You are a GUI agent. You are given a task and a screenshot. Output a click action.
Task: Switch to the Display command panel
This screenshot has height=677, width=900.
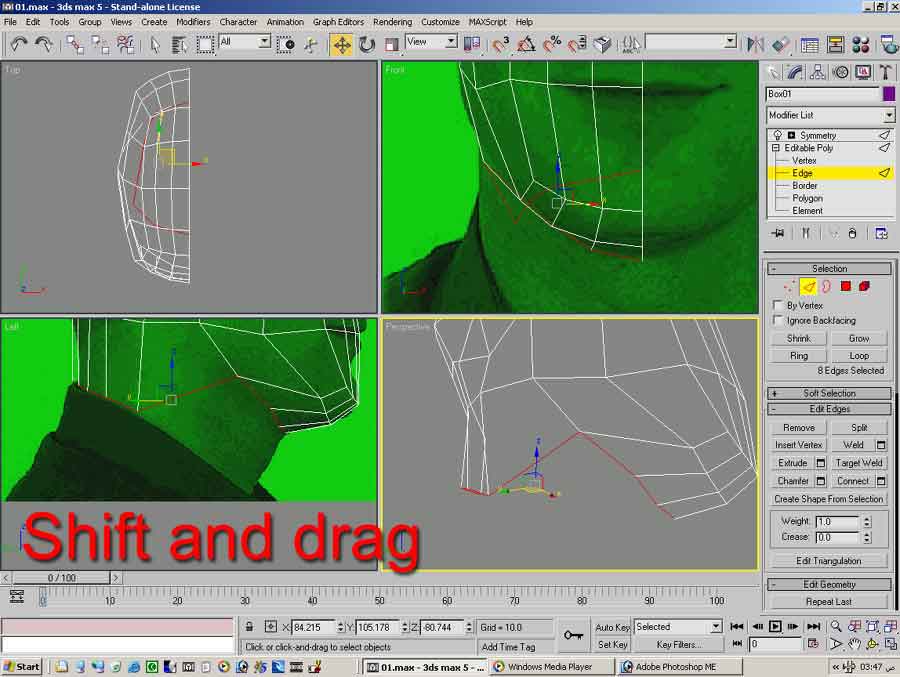tap(863, 72)
